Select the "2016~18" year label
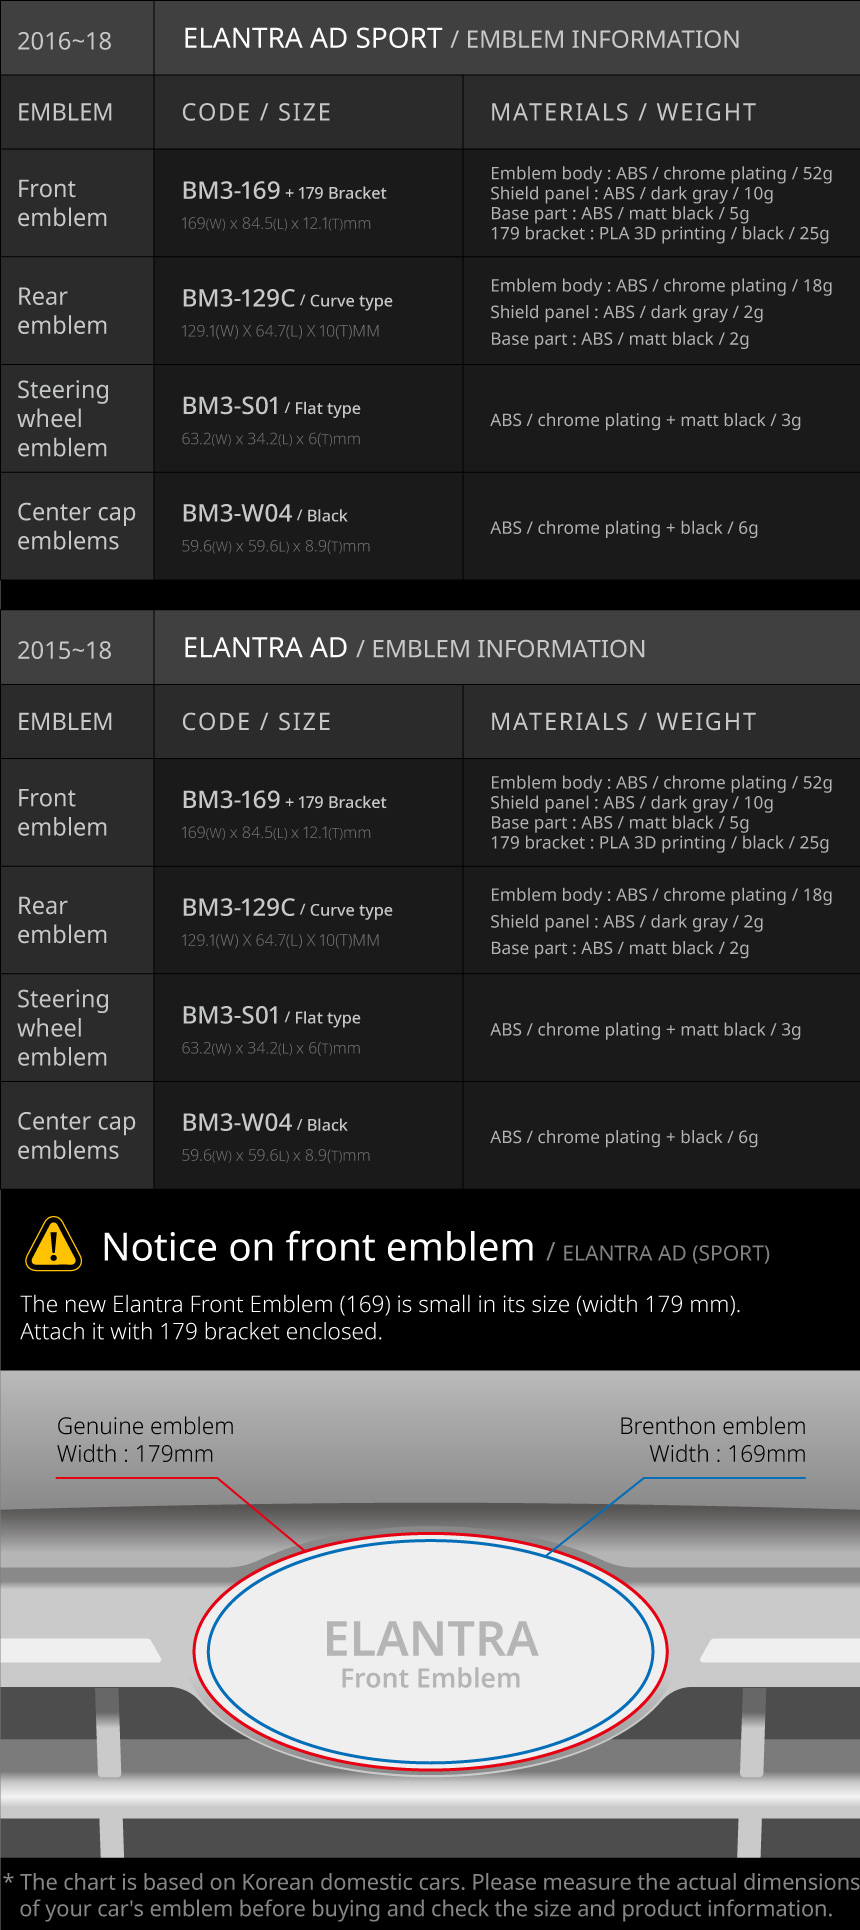 [65, 41]
